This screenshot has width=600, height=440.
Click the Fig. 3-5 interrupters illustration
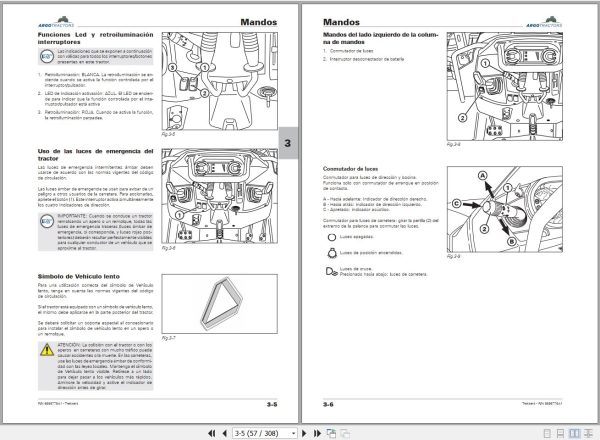point(220,81)
